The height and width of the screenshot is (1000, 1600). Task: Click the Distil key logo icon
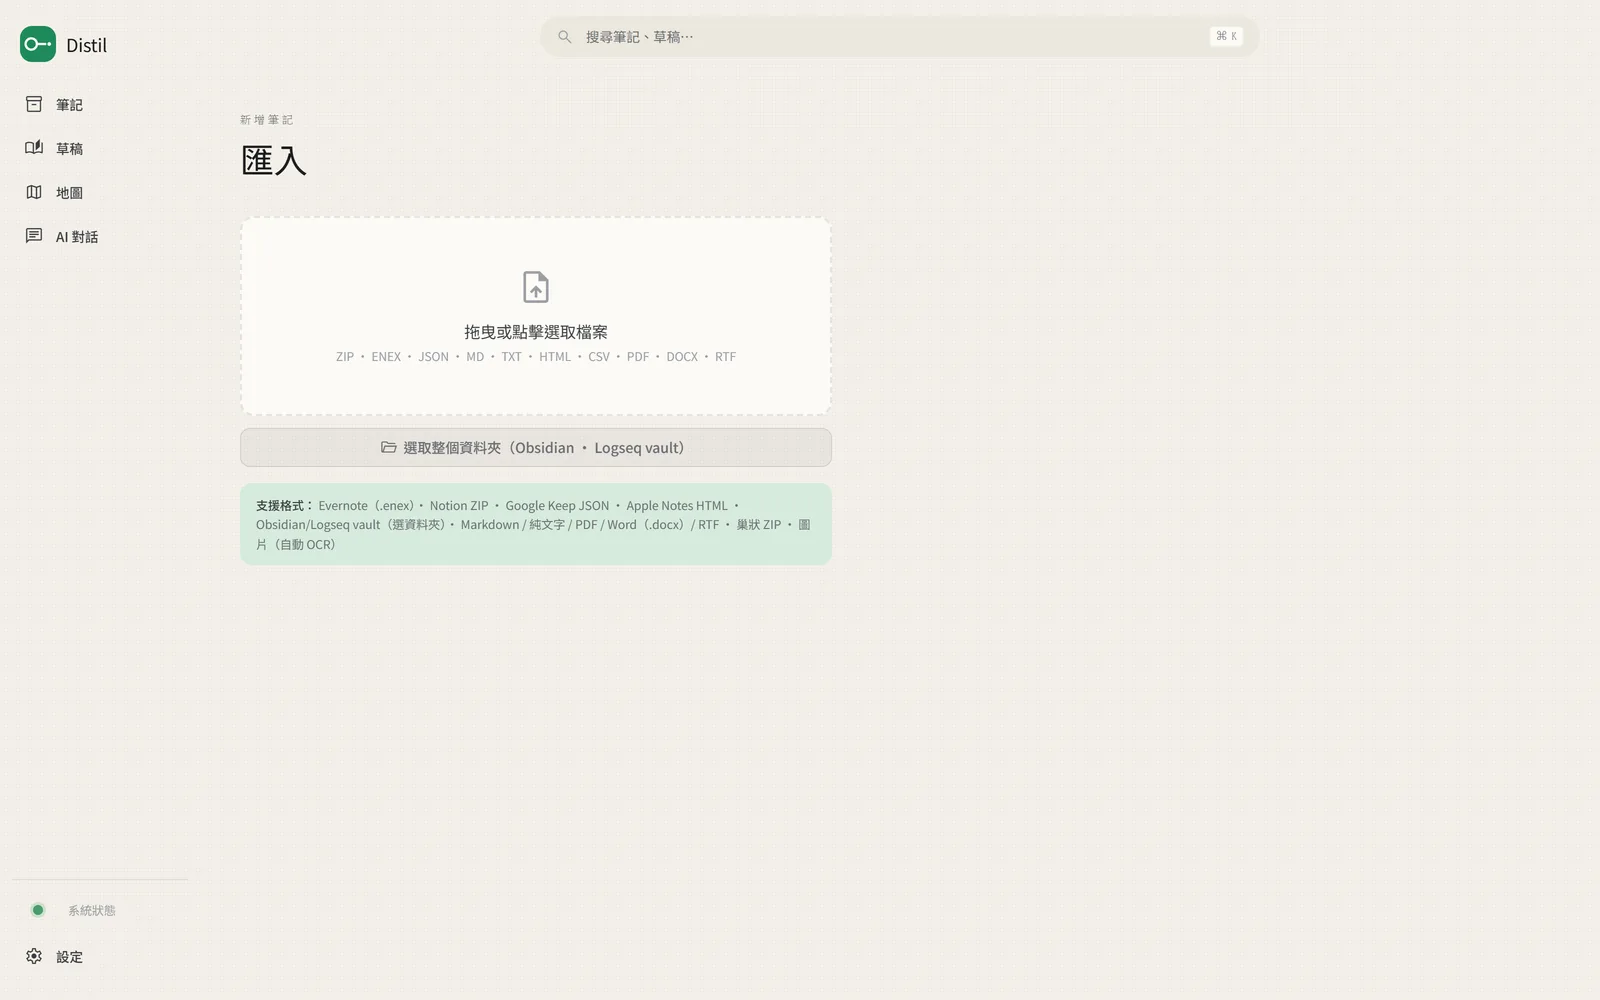point(38,44)
